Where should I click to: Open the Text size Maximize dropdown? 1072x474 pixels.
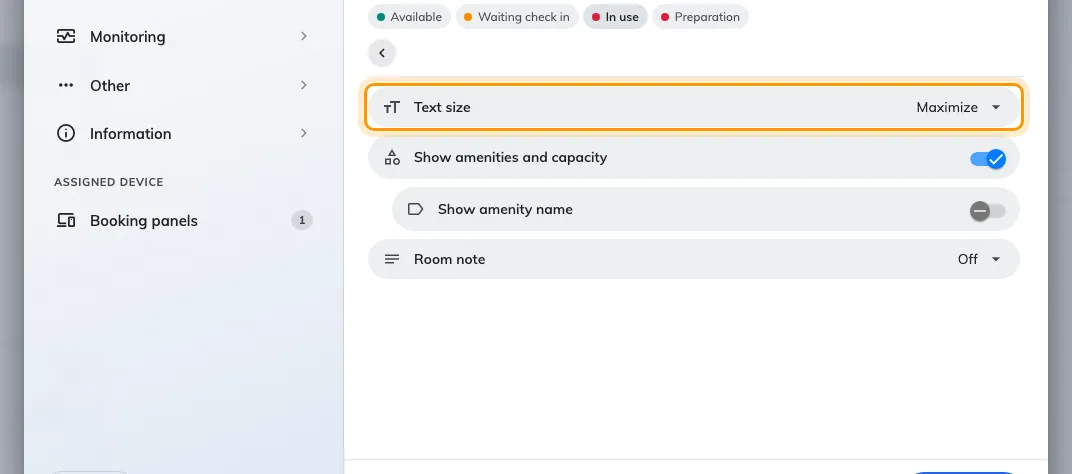(x=959, y=107)
